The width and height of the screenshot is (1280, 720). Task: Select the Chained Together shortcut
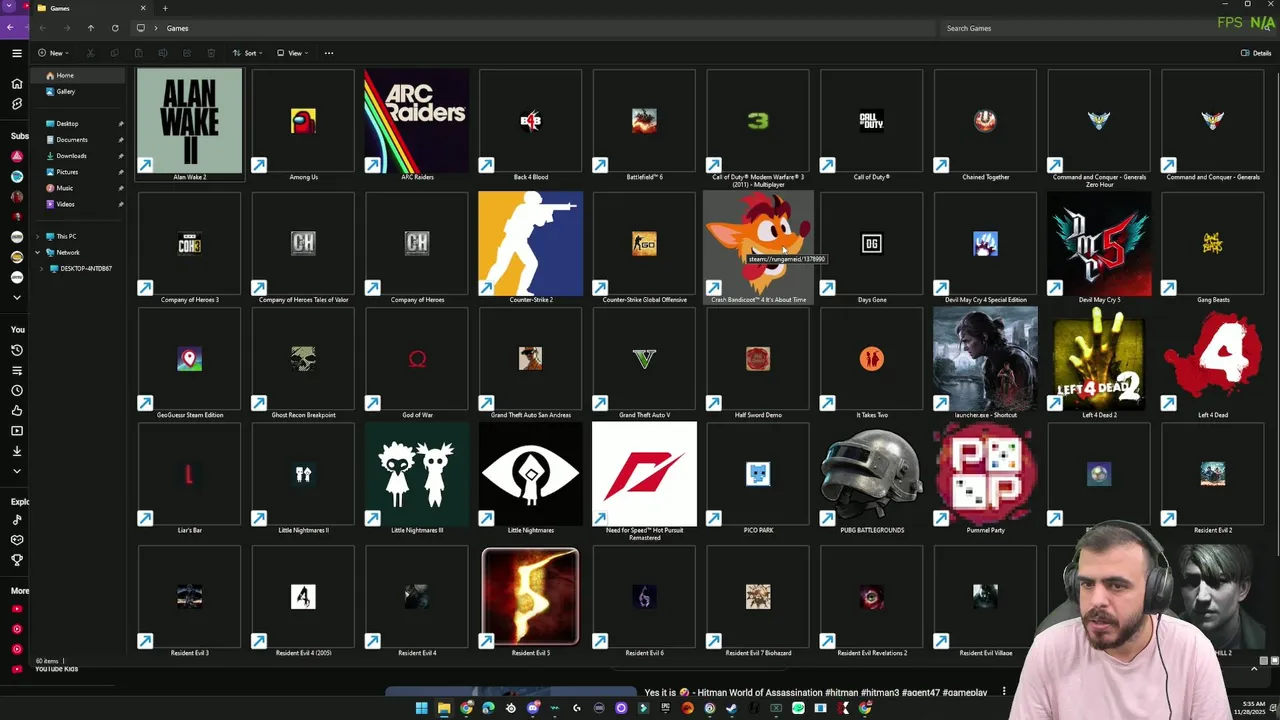coord(985,125)
